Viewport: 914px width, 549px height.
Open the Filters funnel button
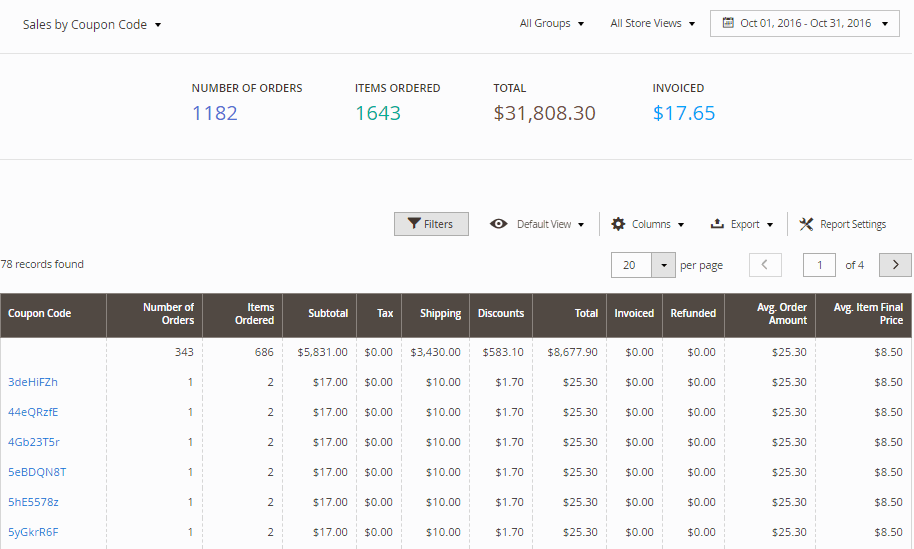point(431,224)
